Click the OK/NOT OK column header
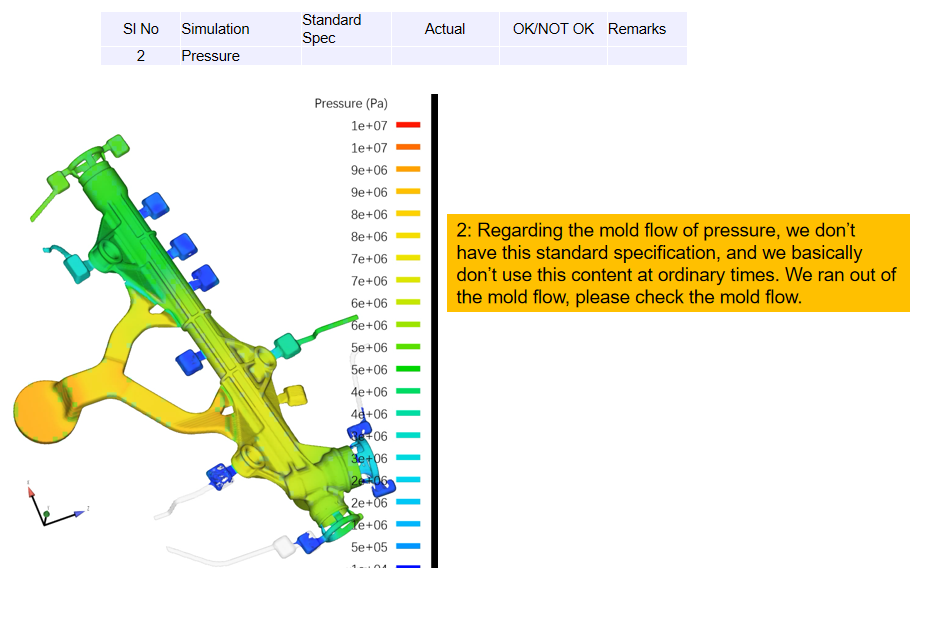 click(553, 29)
